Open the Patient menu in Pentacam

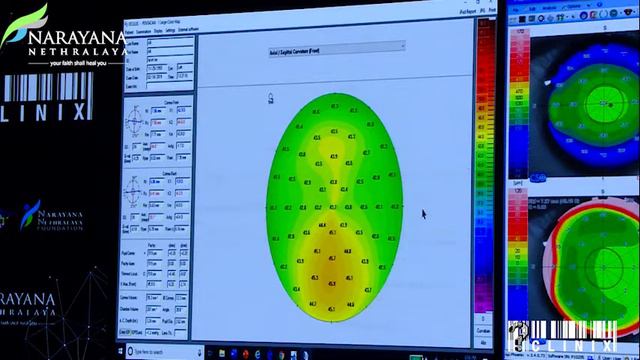pyautogui.click(x=130, y=31)
